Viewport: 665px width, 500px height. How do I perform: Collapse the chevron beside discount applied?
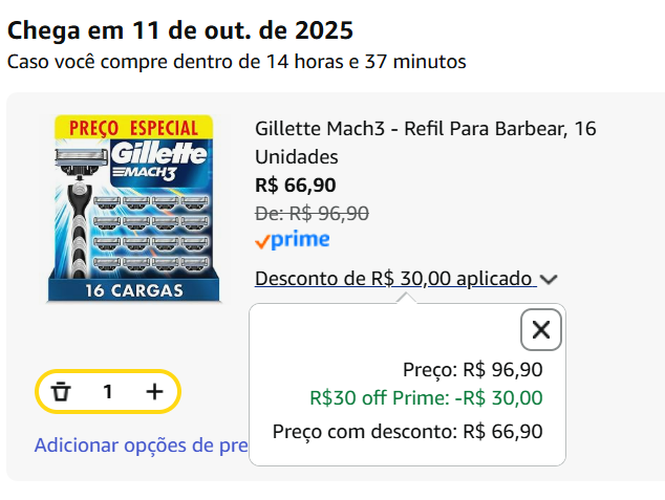tap(548, 280)
